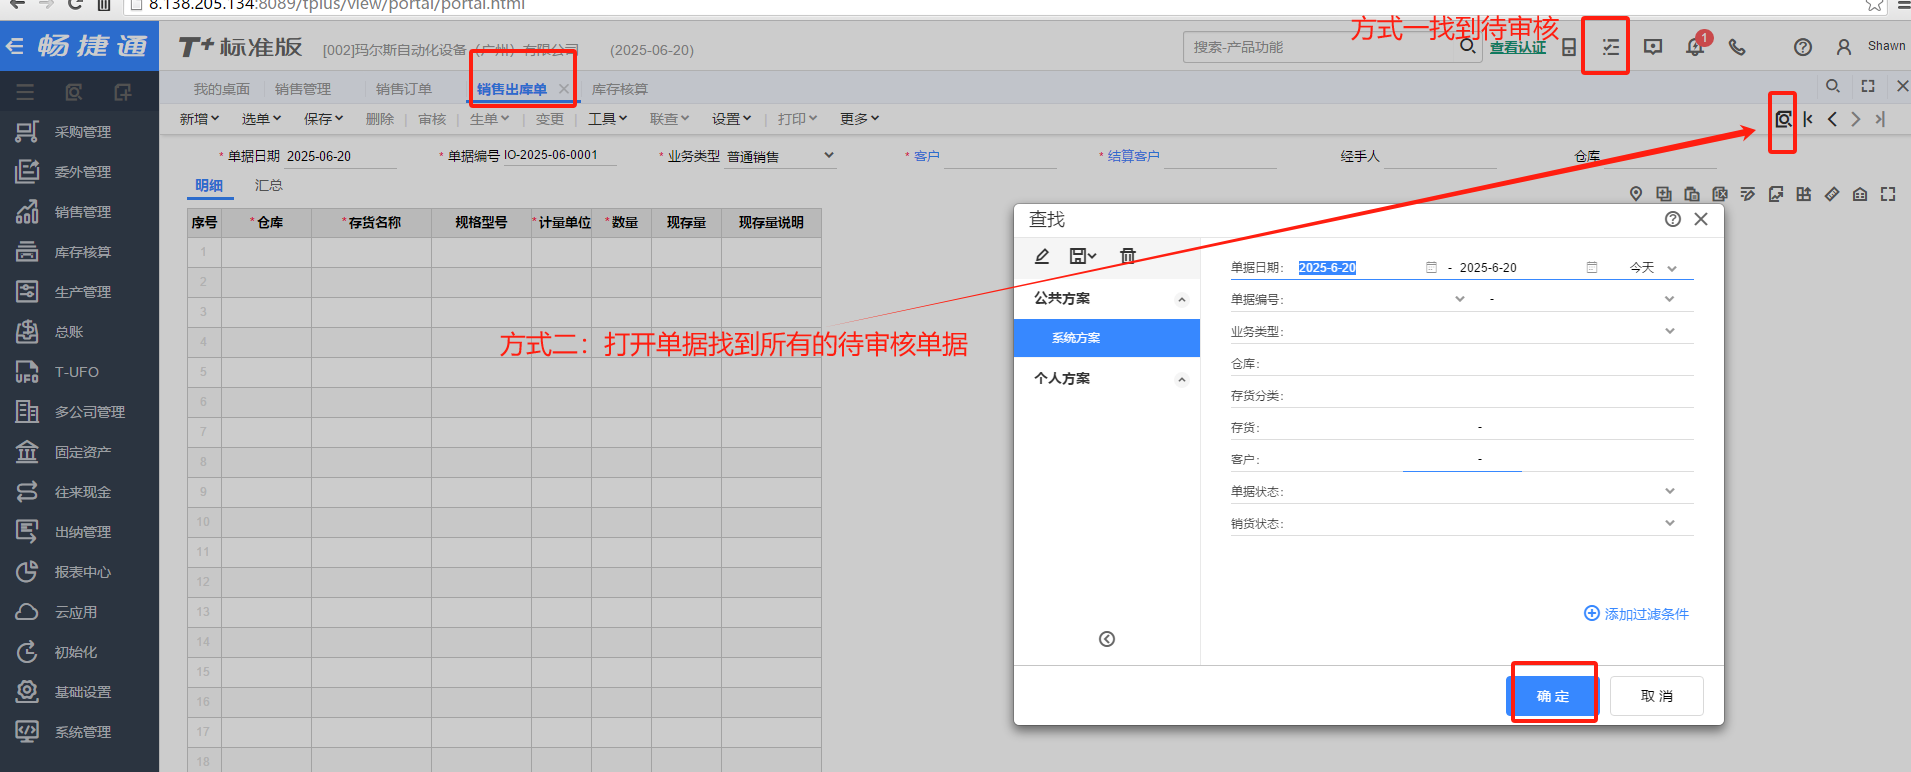
Task: Expand the 工具 dropdown menu
Action: coord(607,119)
